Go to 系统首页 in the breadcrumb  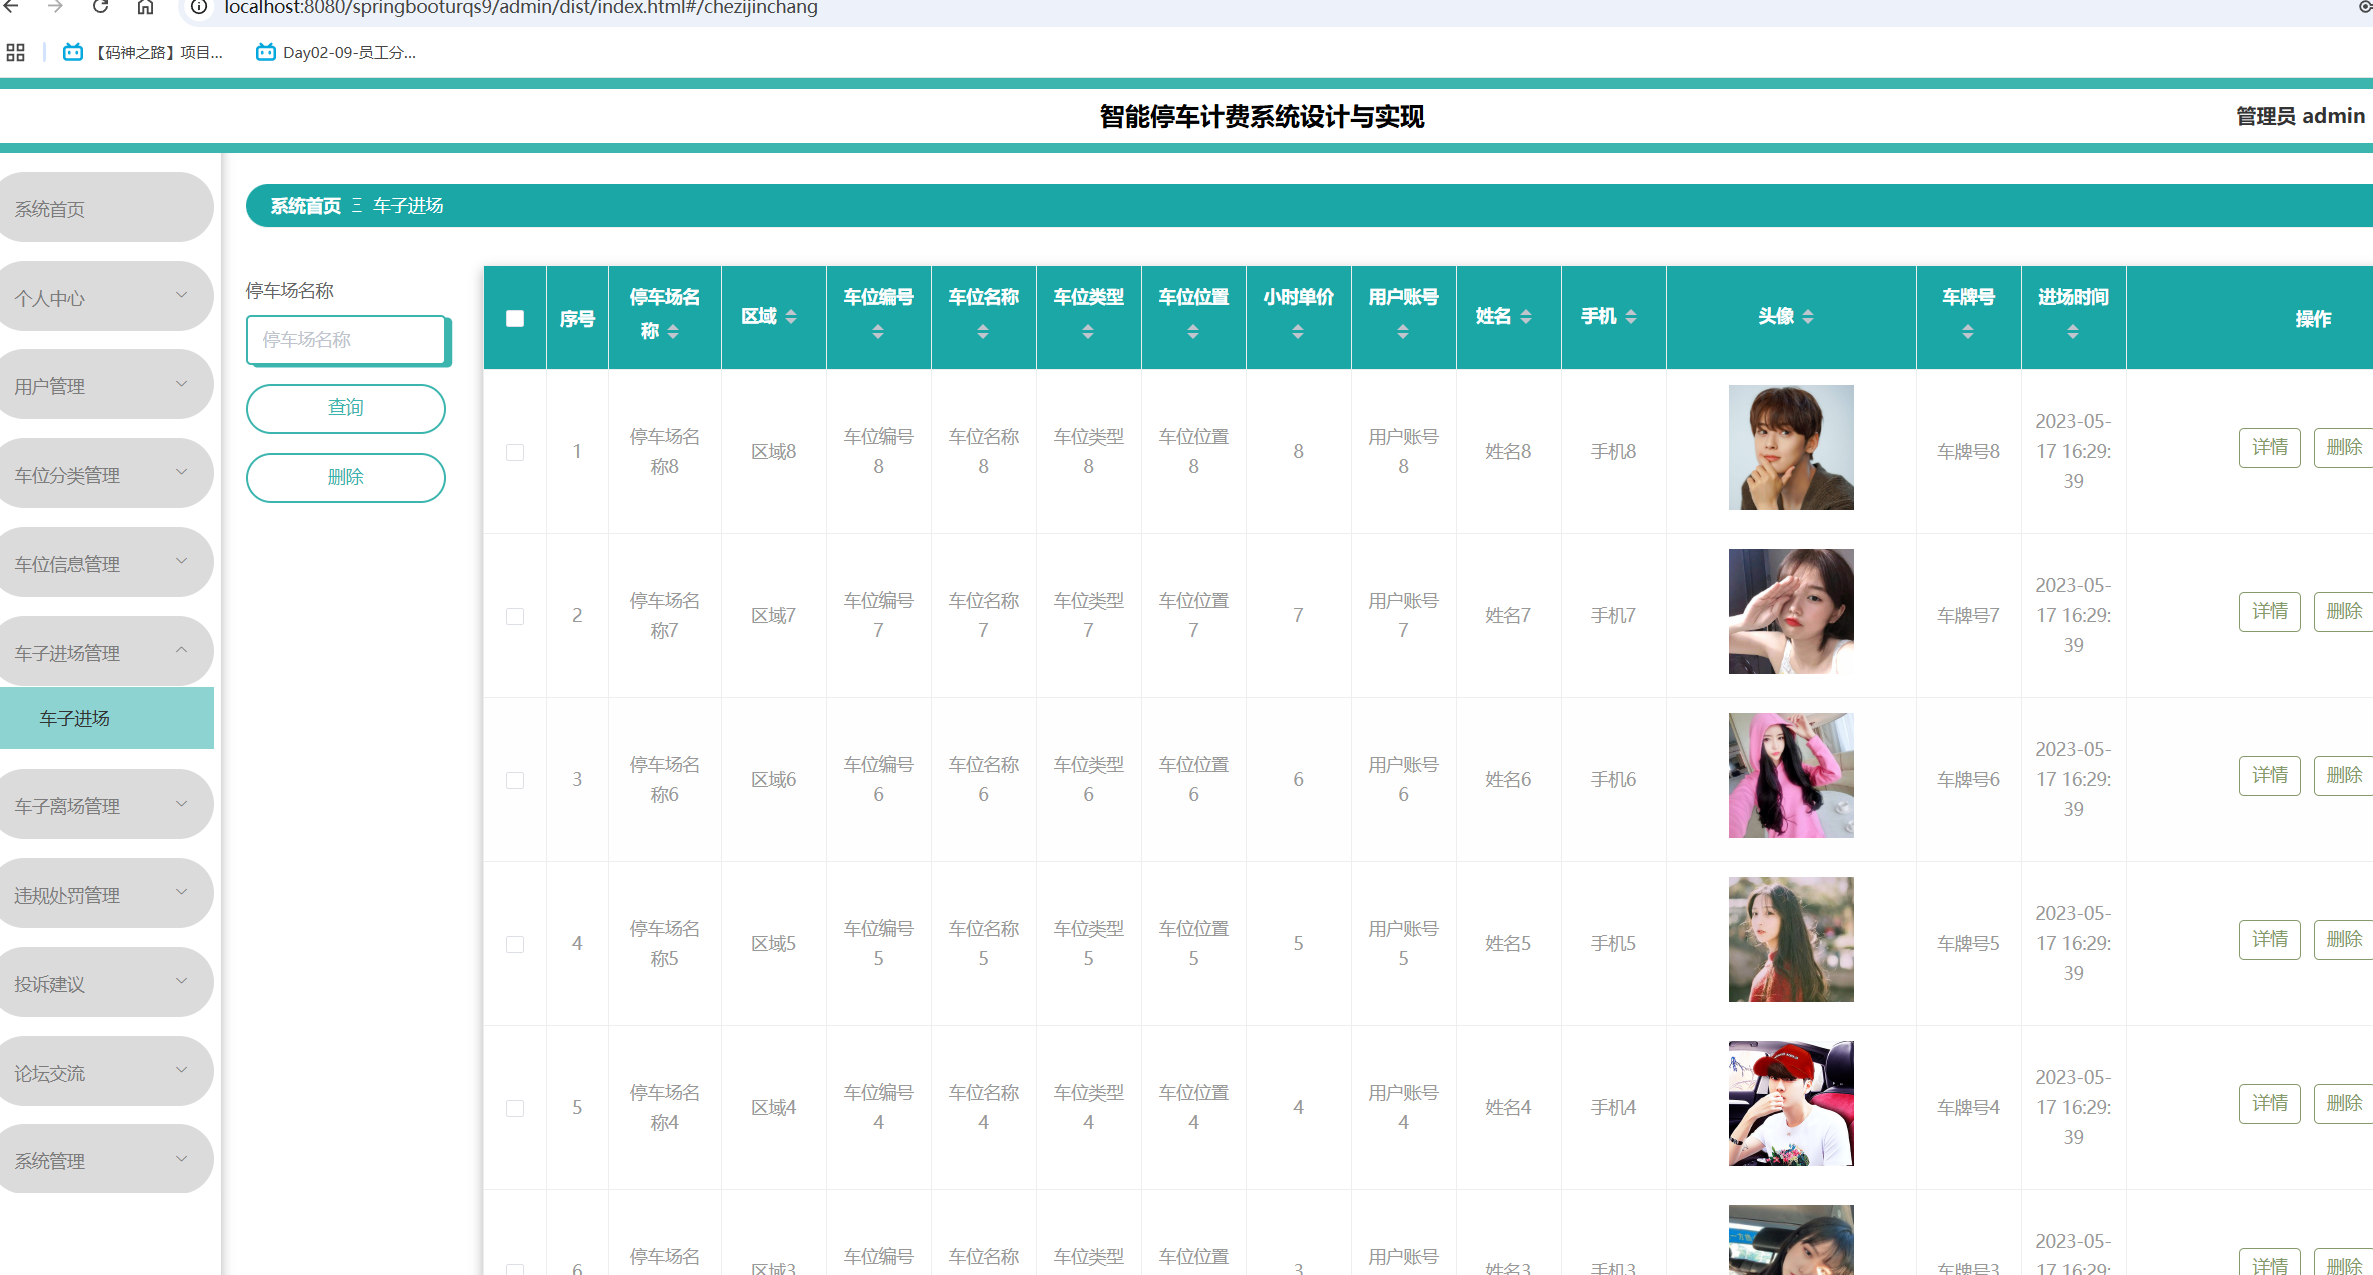pyautogui.click(x=305, y=206)
